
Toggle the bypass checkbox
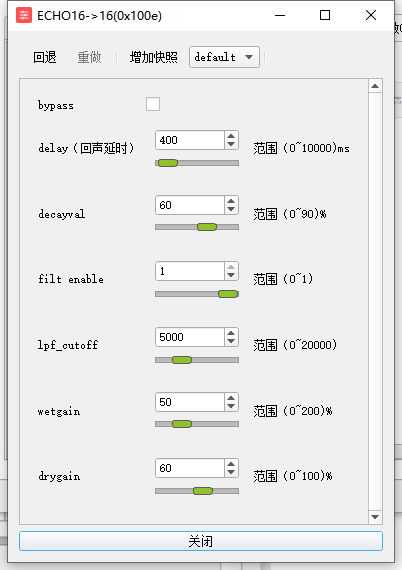[x=153, y=104]
